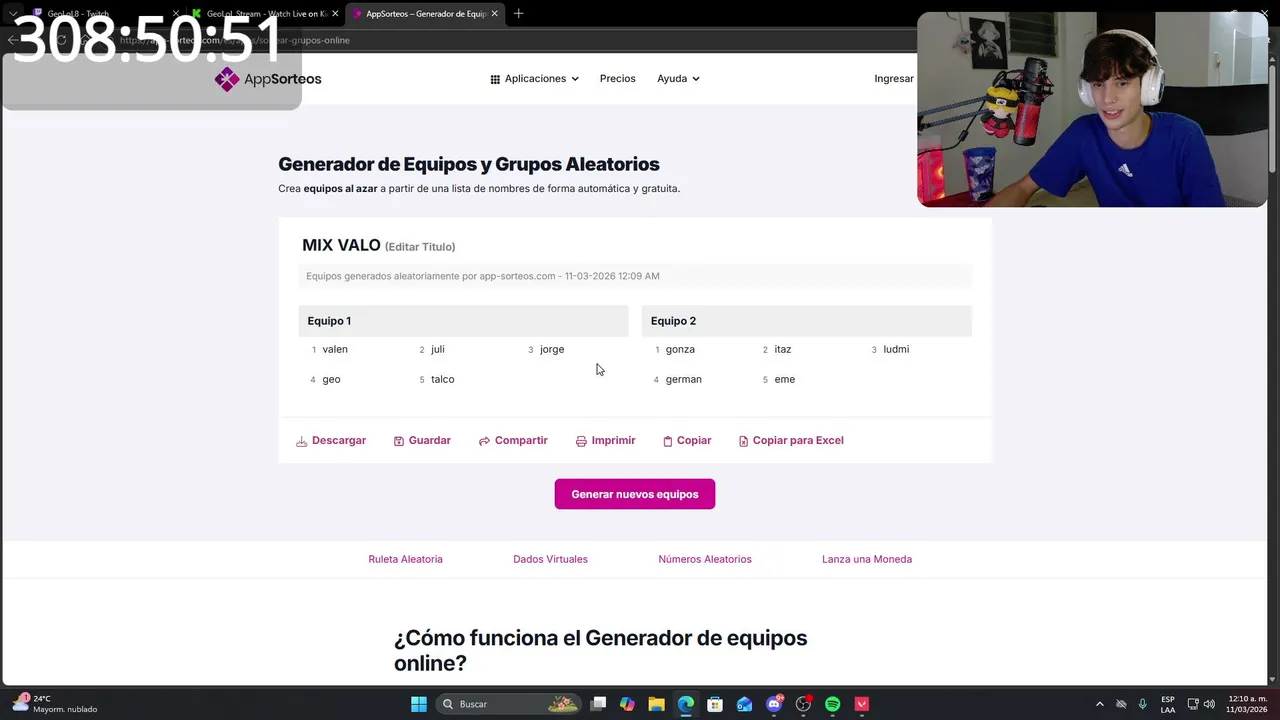Viewport: 1280px width, 720px height.
Task: Select player ludmi in Equipo 2
Action: point(896,349)
